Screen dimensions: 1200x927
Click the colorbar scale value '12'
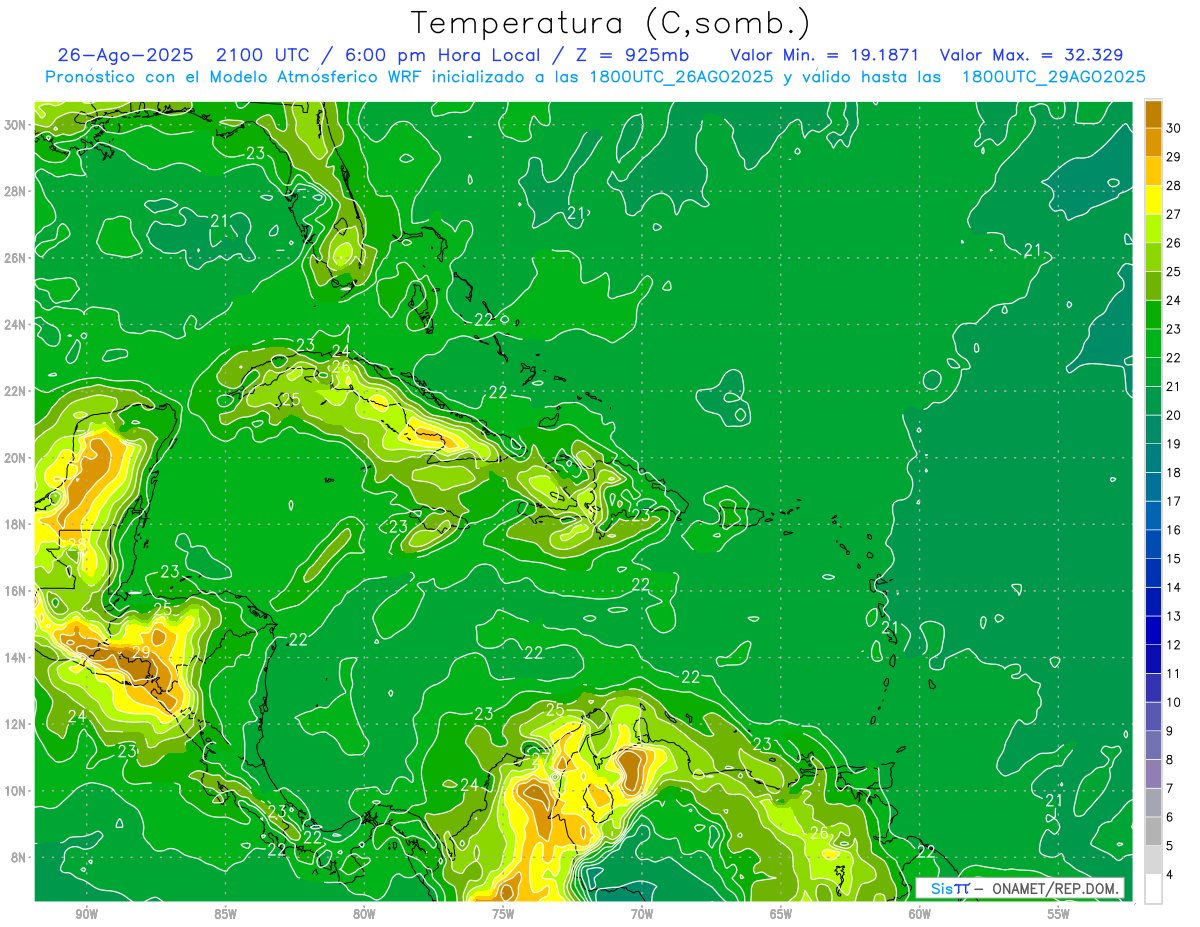coord(1173,644)
